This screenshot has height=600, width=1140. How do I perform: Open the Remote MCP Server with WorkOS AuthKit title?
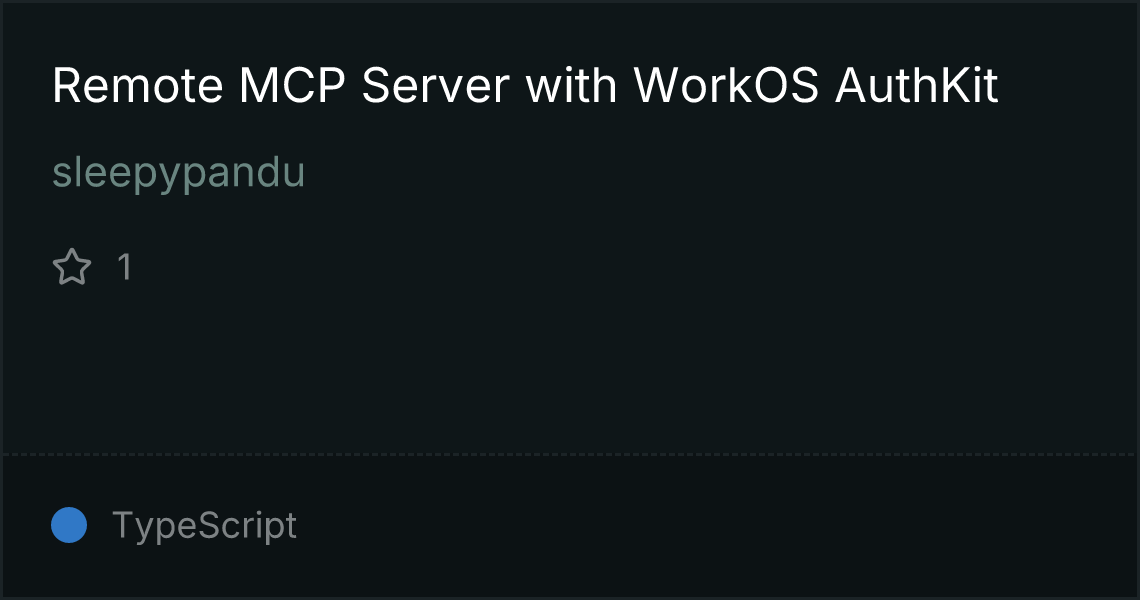click(525, 85)
